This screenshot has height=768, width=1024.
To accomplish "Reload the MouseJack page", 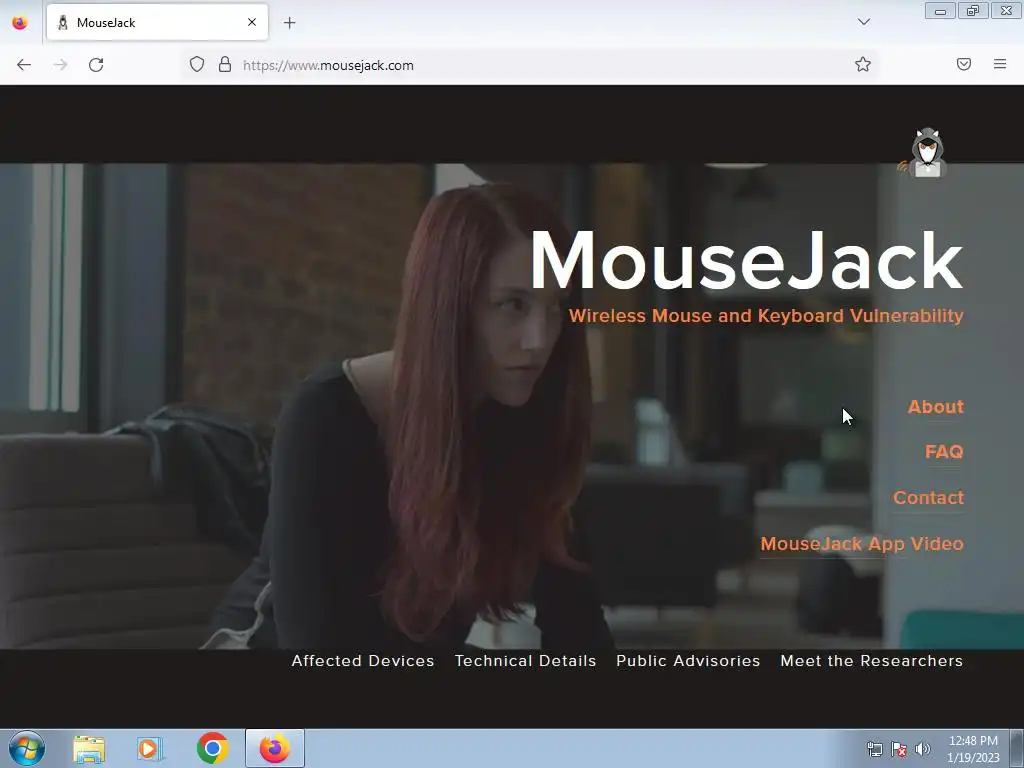I will (96, 65).
